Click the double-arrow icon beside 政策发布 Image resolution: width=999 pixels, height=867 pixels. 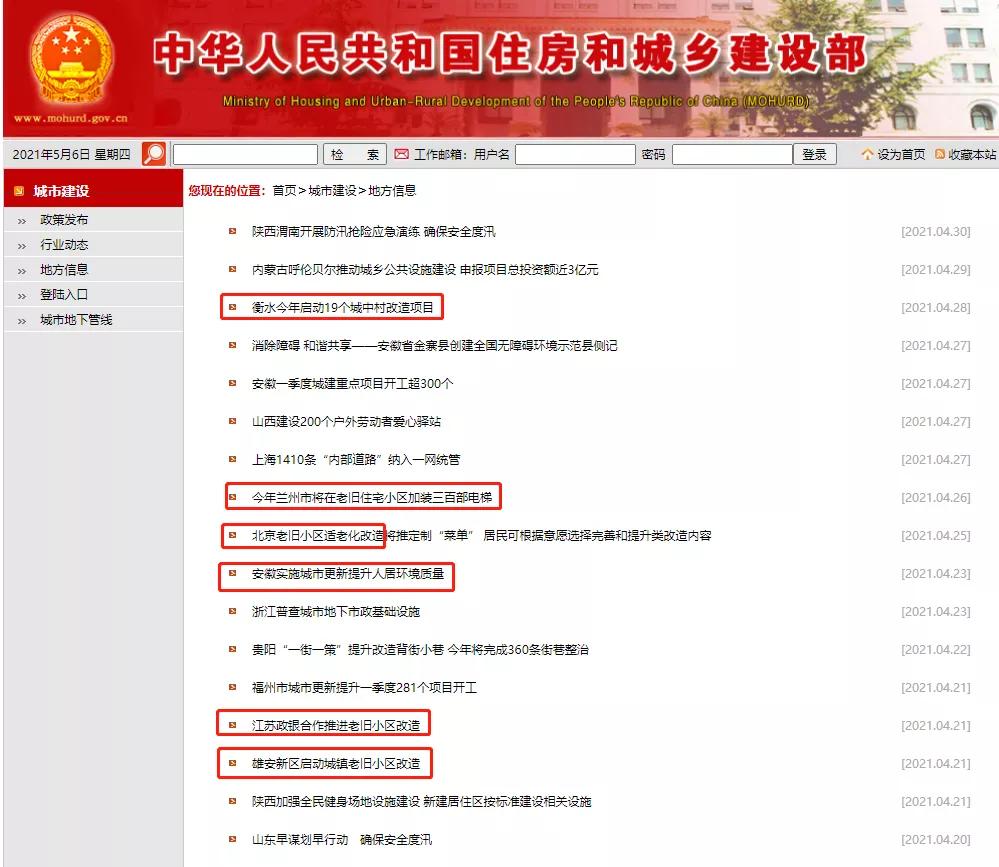tap(21, 220)
